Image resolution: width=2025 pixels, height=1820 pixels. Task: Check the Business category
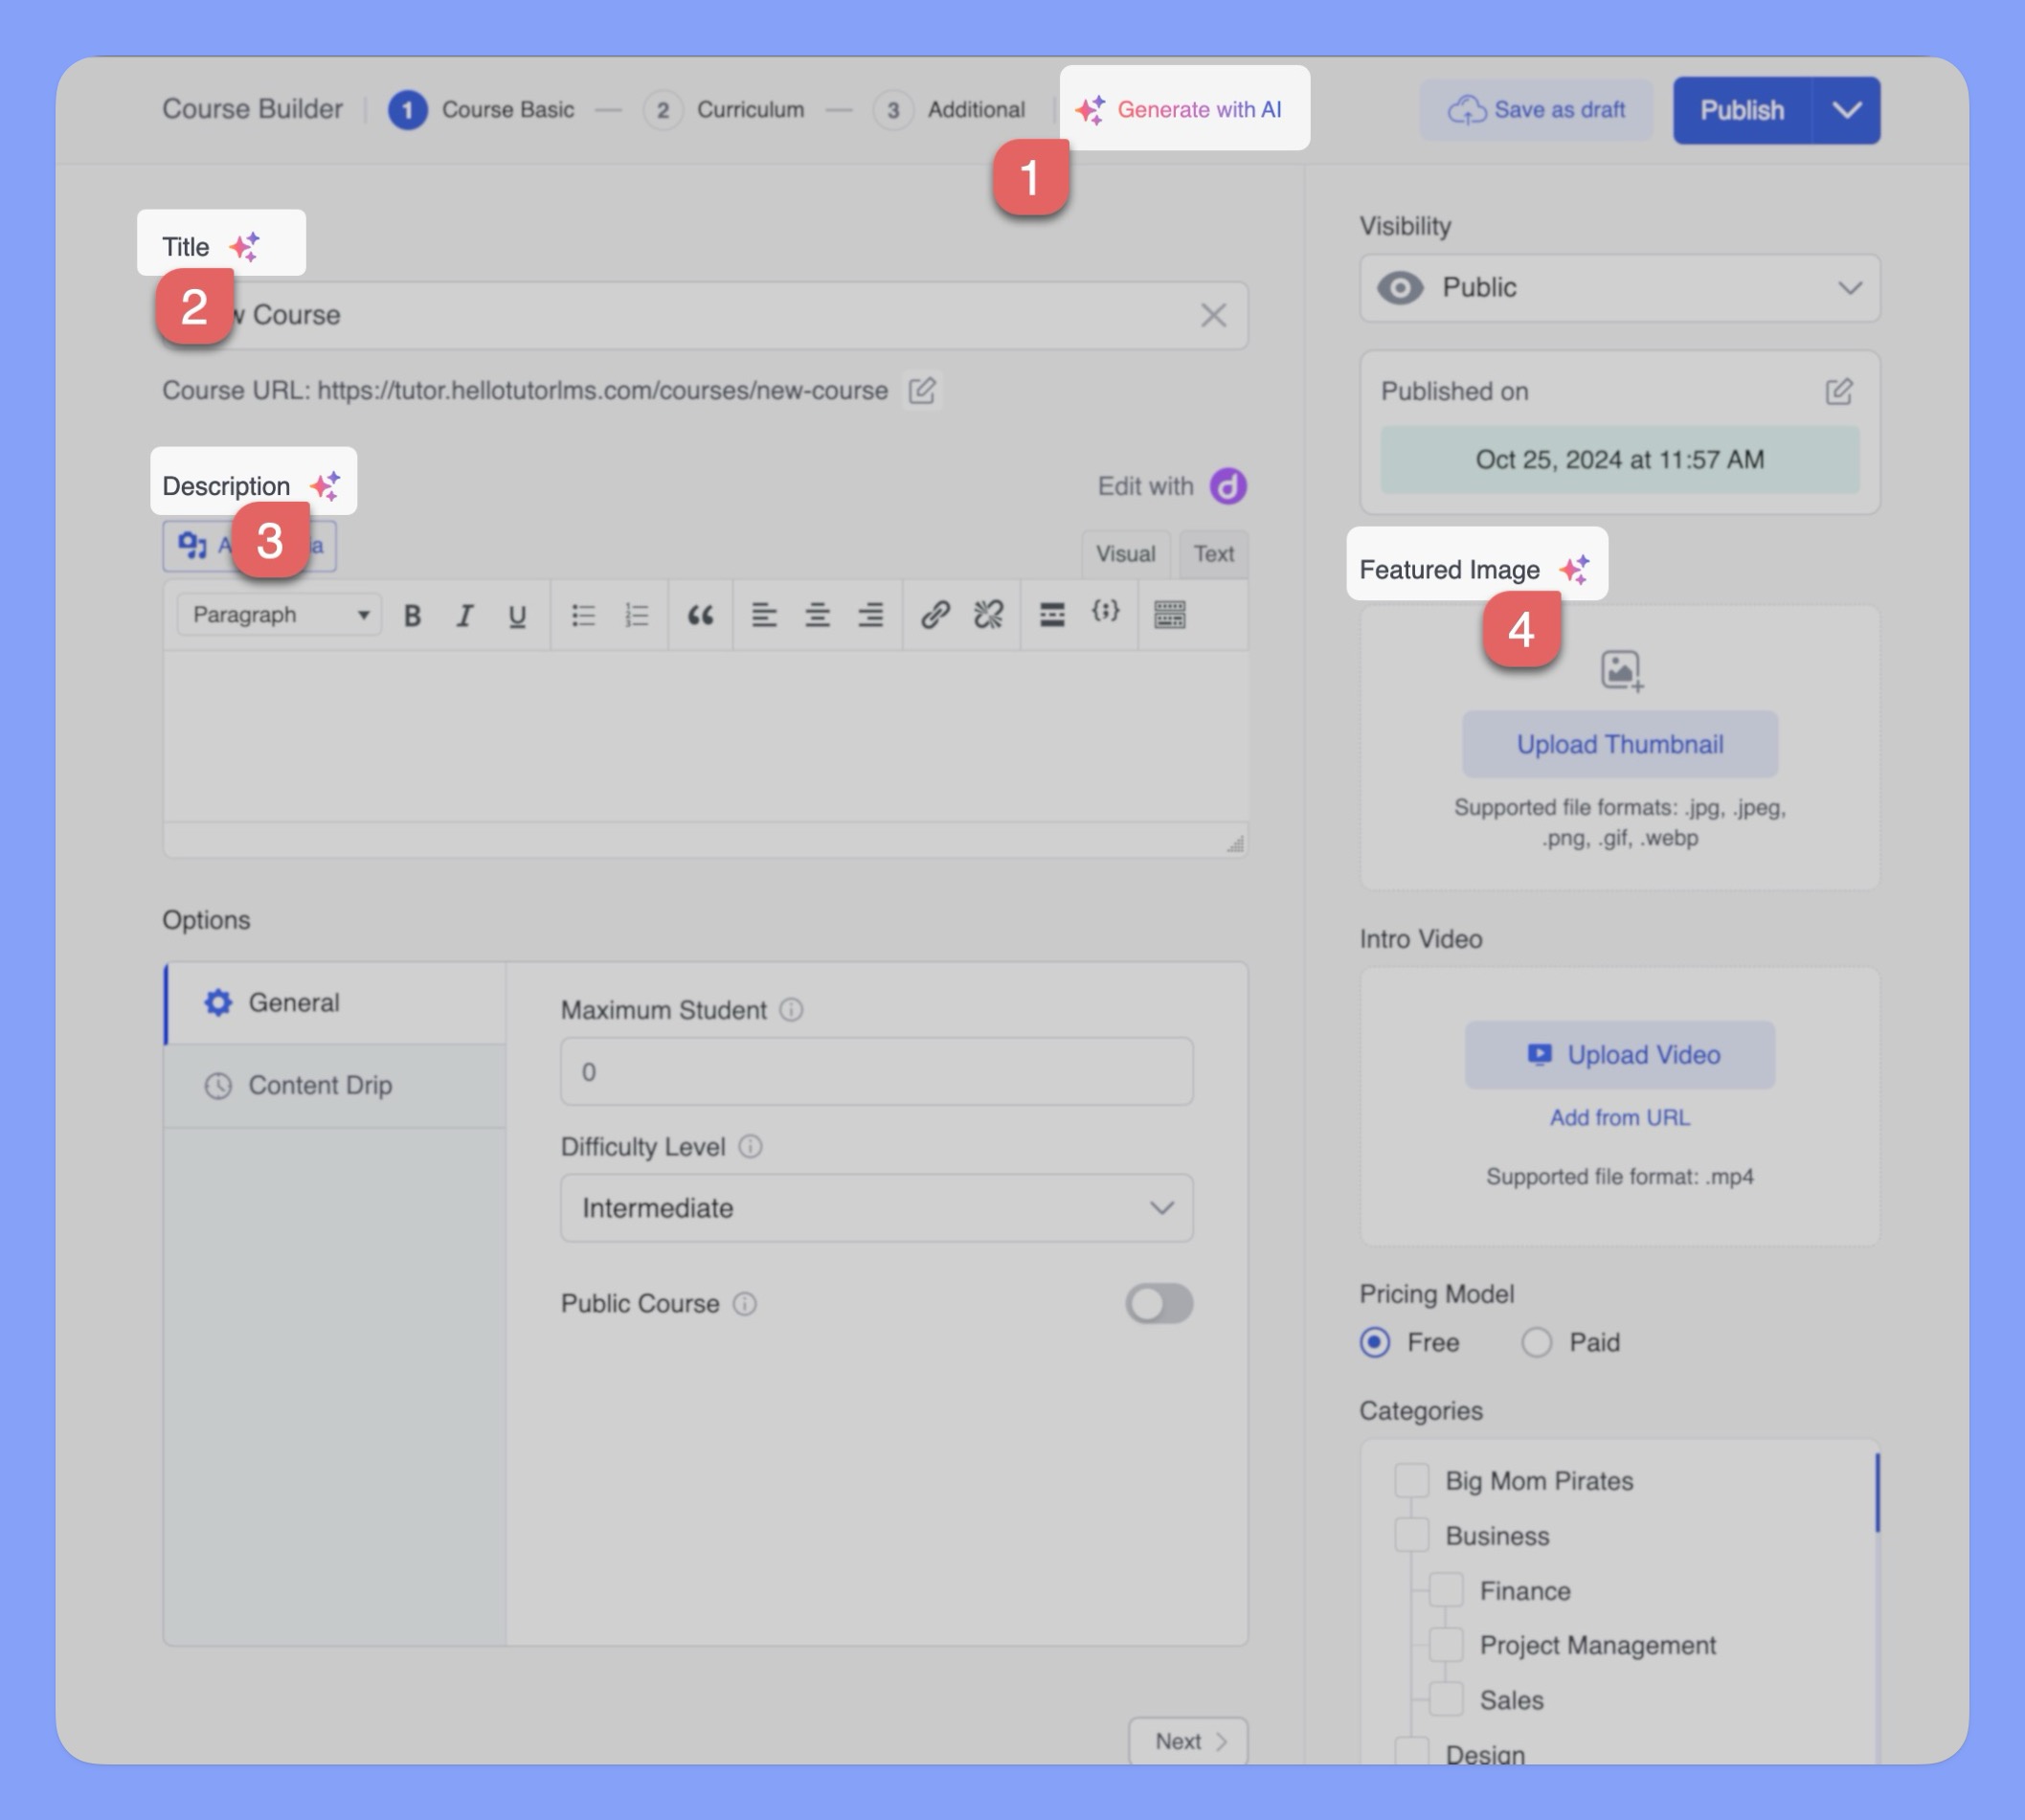(x=1411, y=1536)
